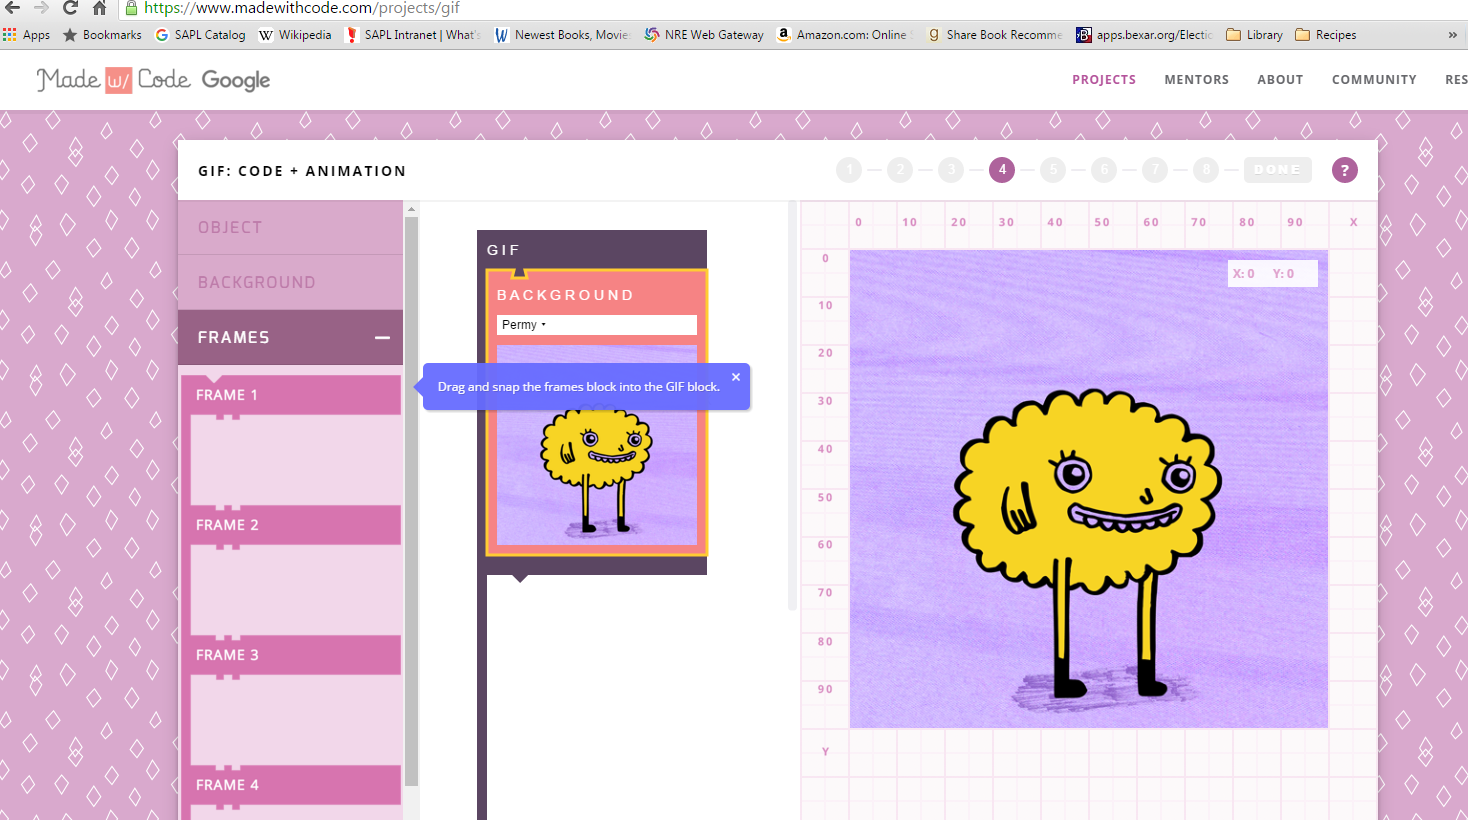The height and width of the screenshot is (820, 1468).
Task: Expand the BACKGROUND category in sidebar
Action: pos(290,282)
